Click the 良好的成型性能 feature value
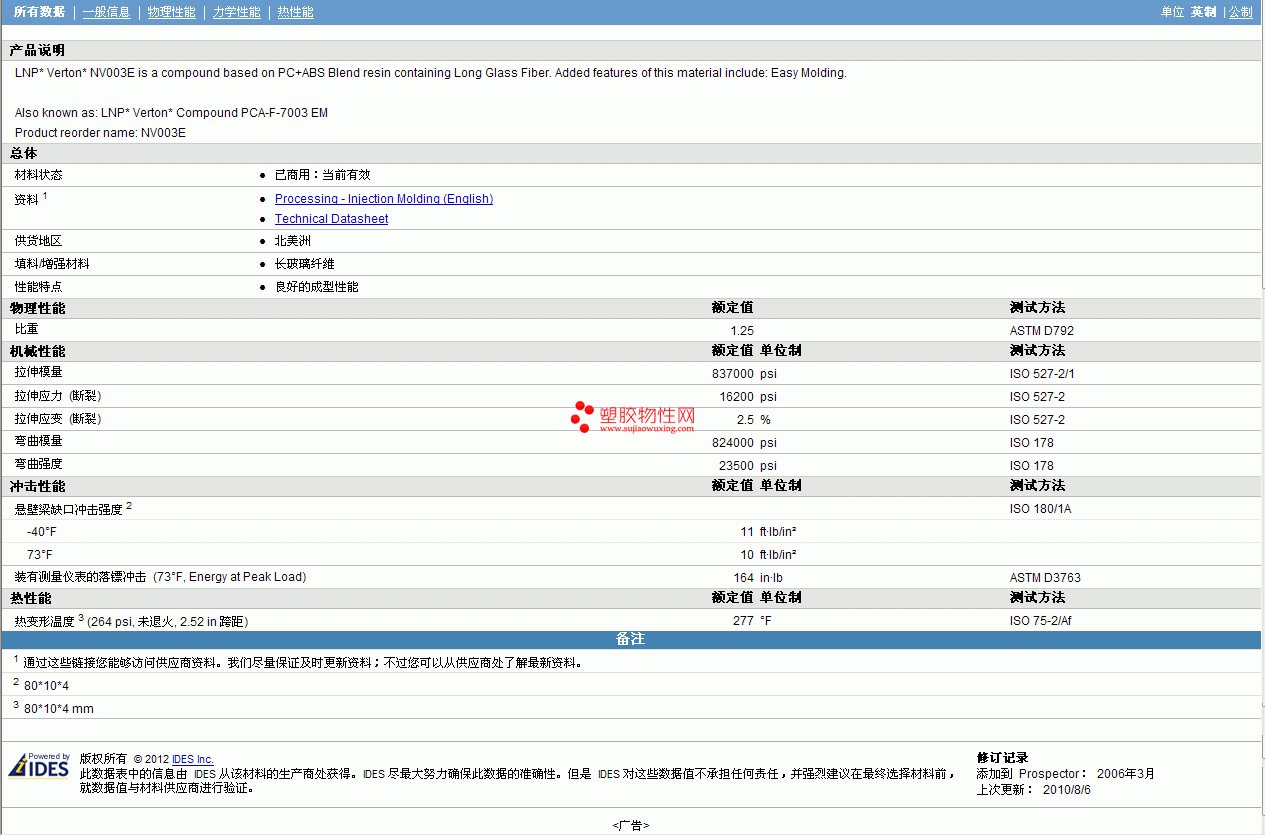Screen dimensions: 1265x835 [x=317, y=287]
